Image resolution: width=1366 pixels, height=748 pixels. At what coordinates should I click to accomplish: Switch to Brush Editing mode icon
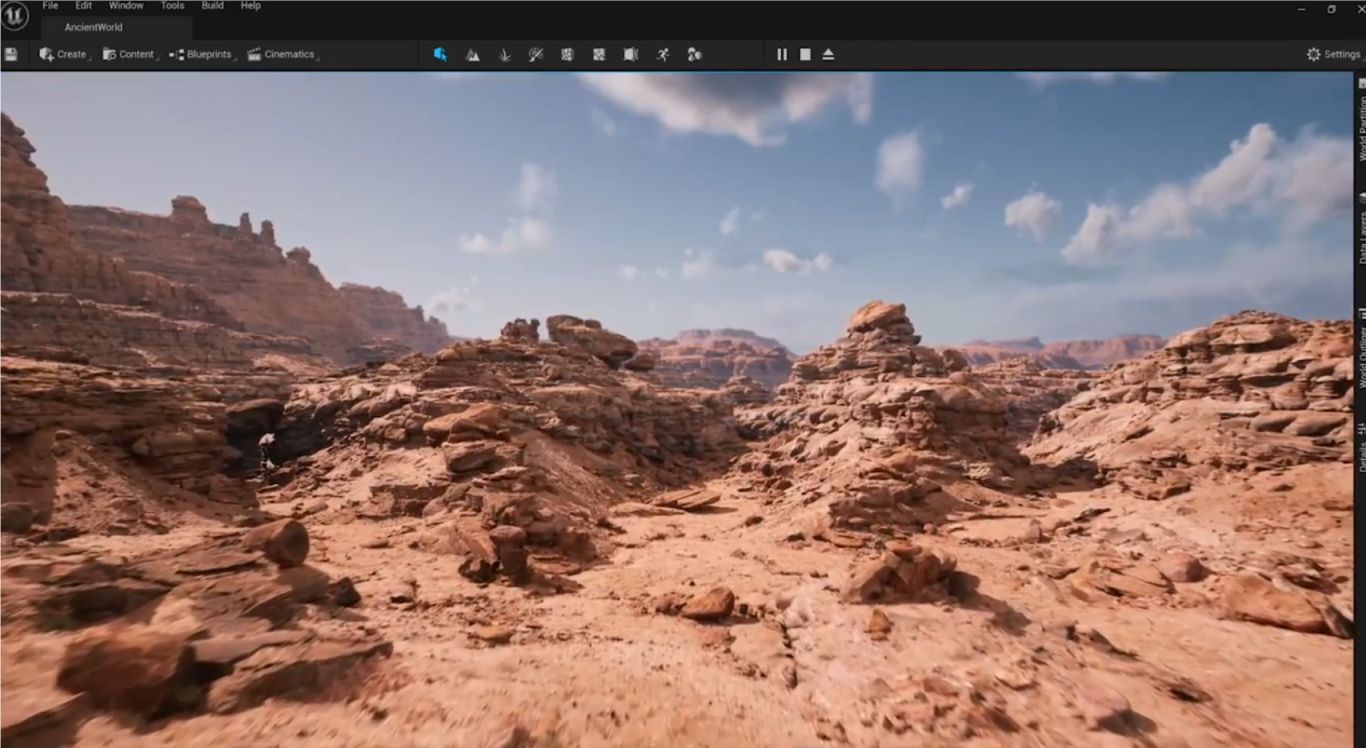631,54
